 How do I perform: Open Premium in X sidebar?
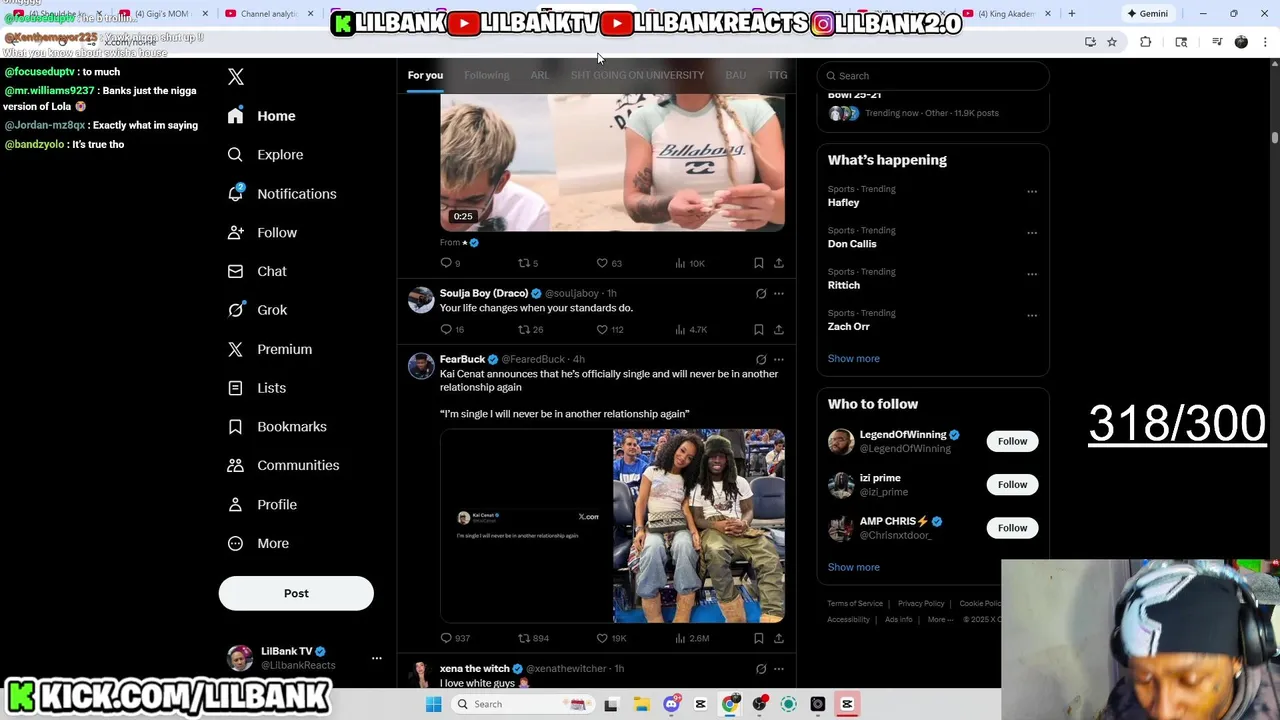270,349
